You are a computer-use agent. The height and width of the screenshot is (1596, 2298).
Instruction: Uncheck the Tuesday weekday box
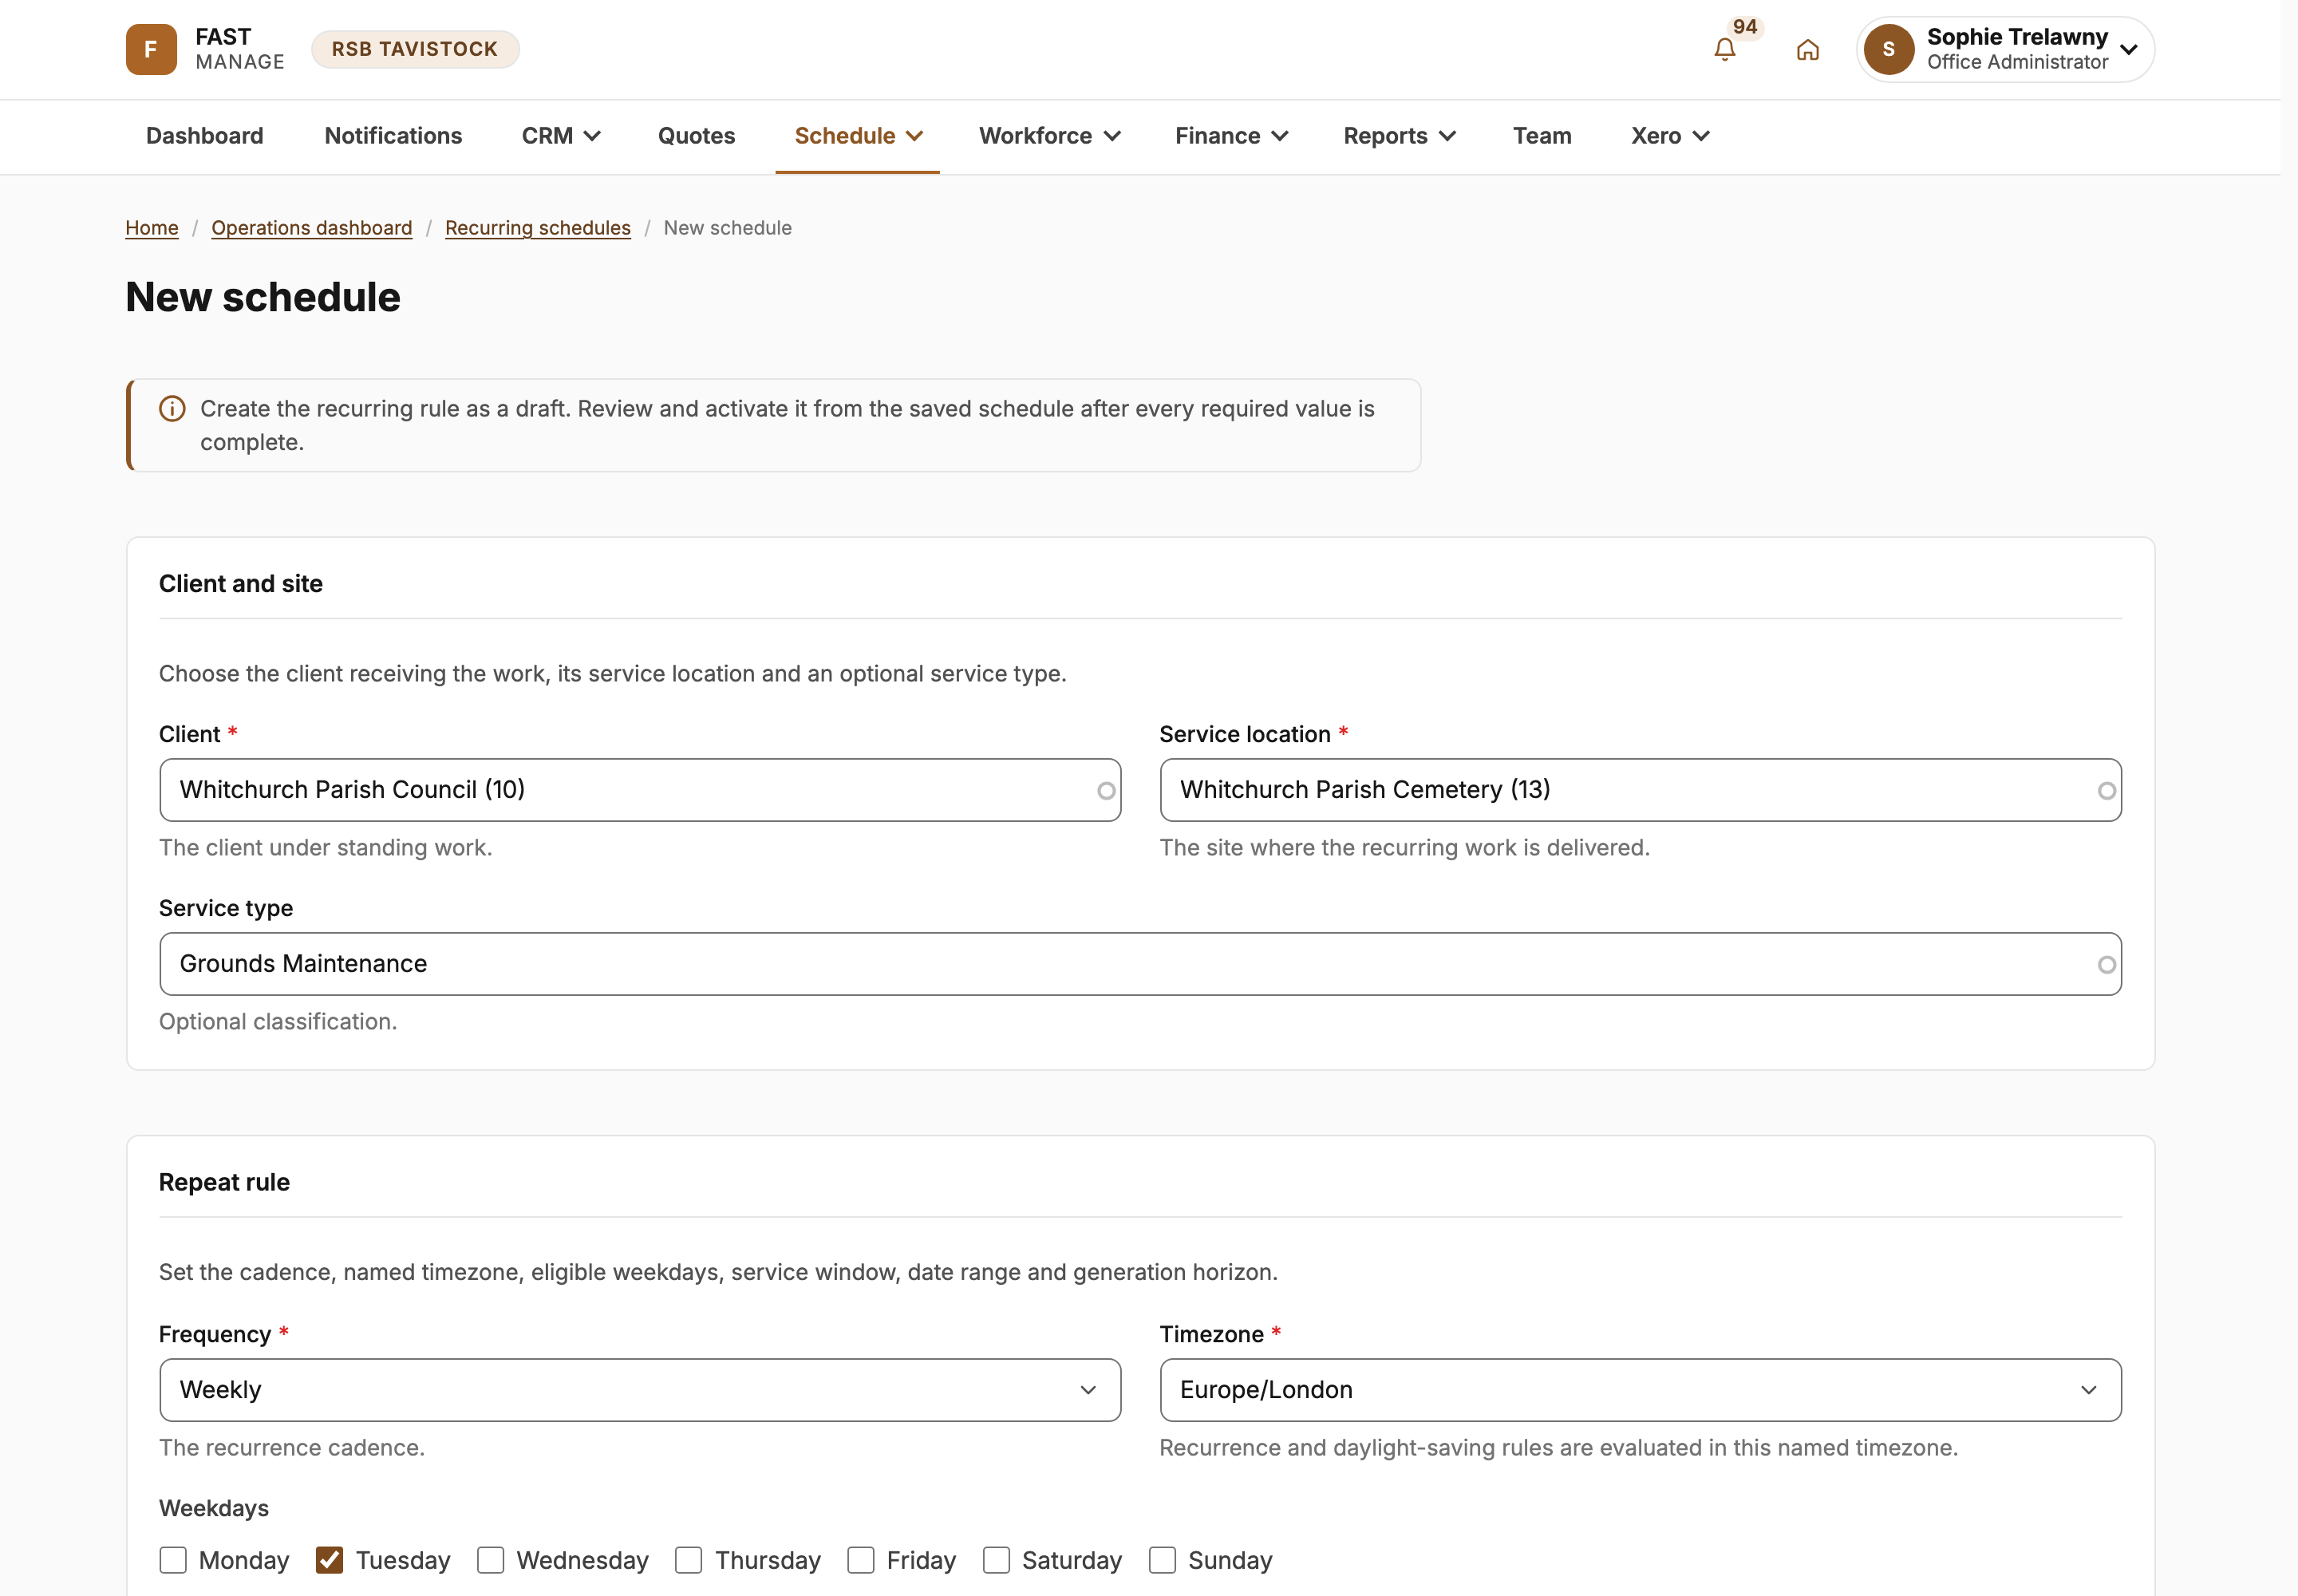(329, 1560)
